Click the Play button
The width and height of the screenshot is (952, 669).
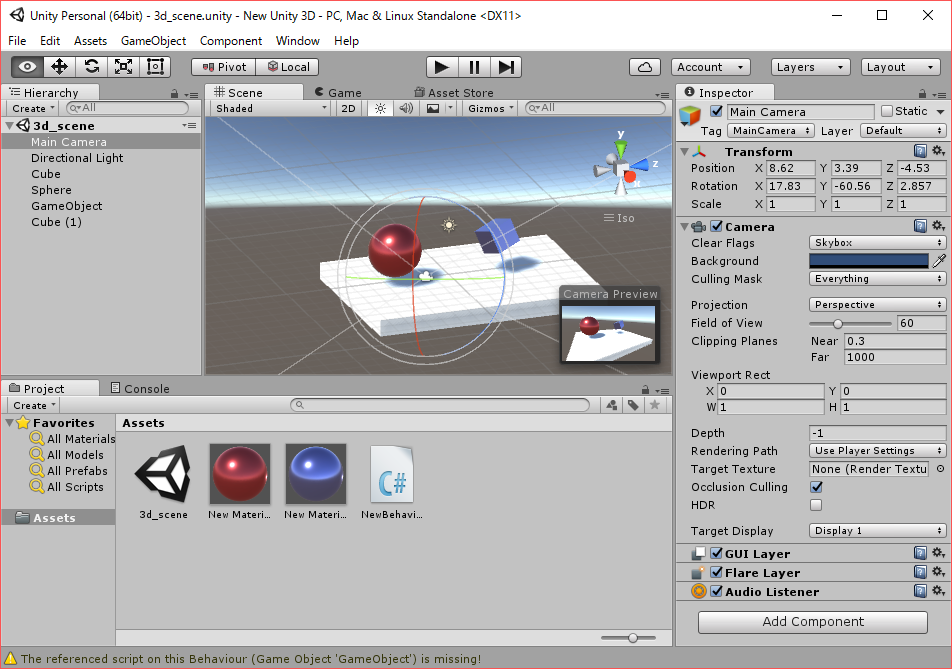click(441, 67)
